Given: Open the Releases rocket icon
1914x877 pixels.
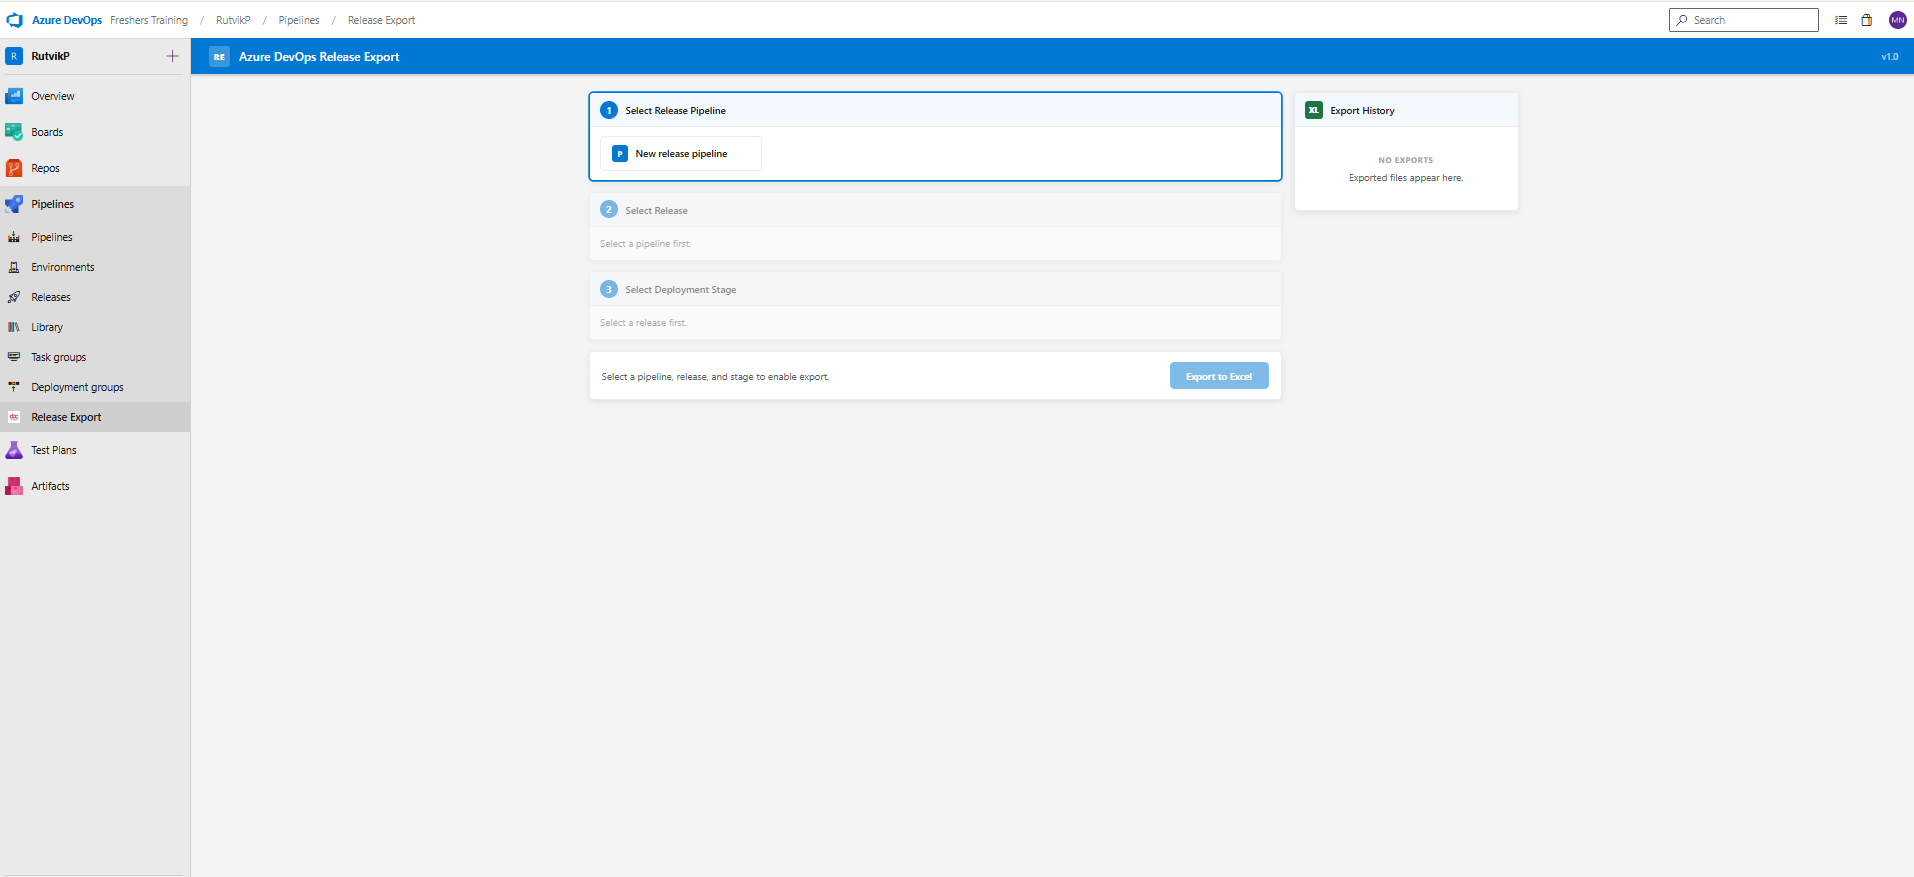Looking at the screenshot, I should pyautogui.click(x=14, y=297).
